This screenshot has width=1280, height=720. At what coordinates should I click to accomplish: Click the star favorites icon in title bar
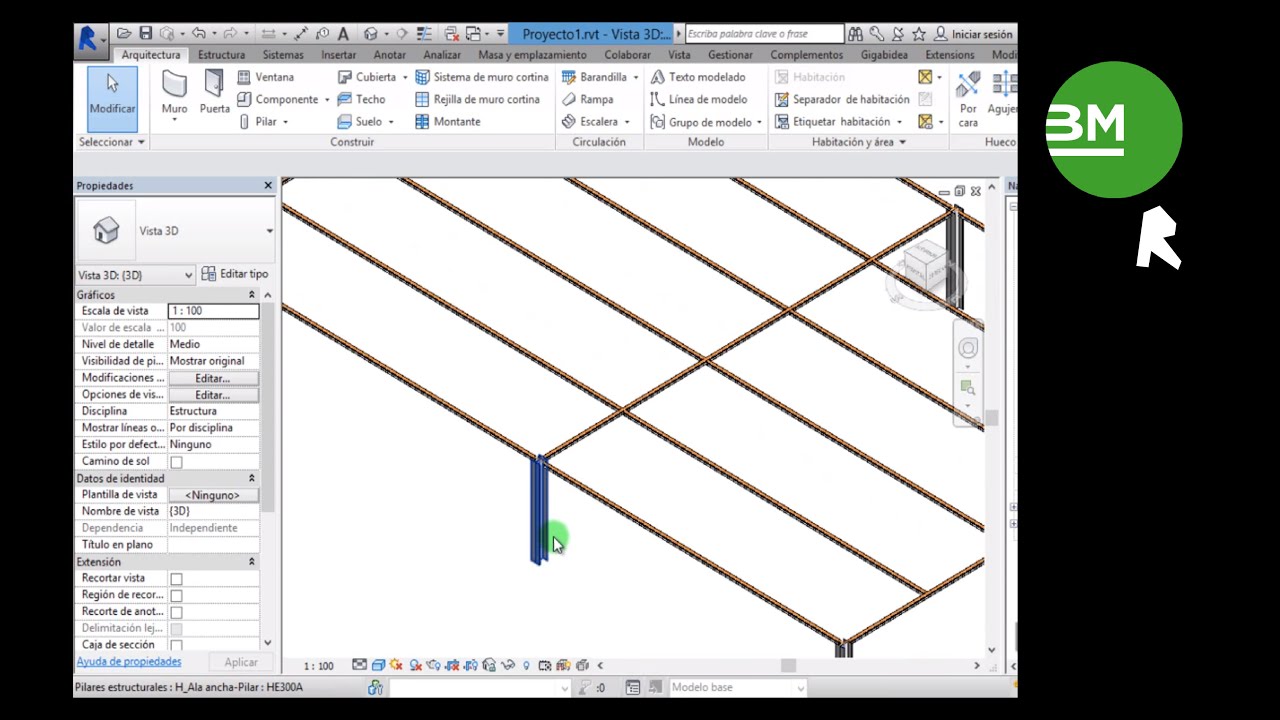click(919, 34)
